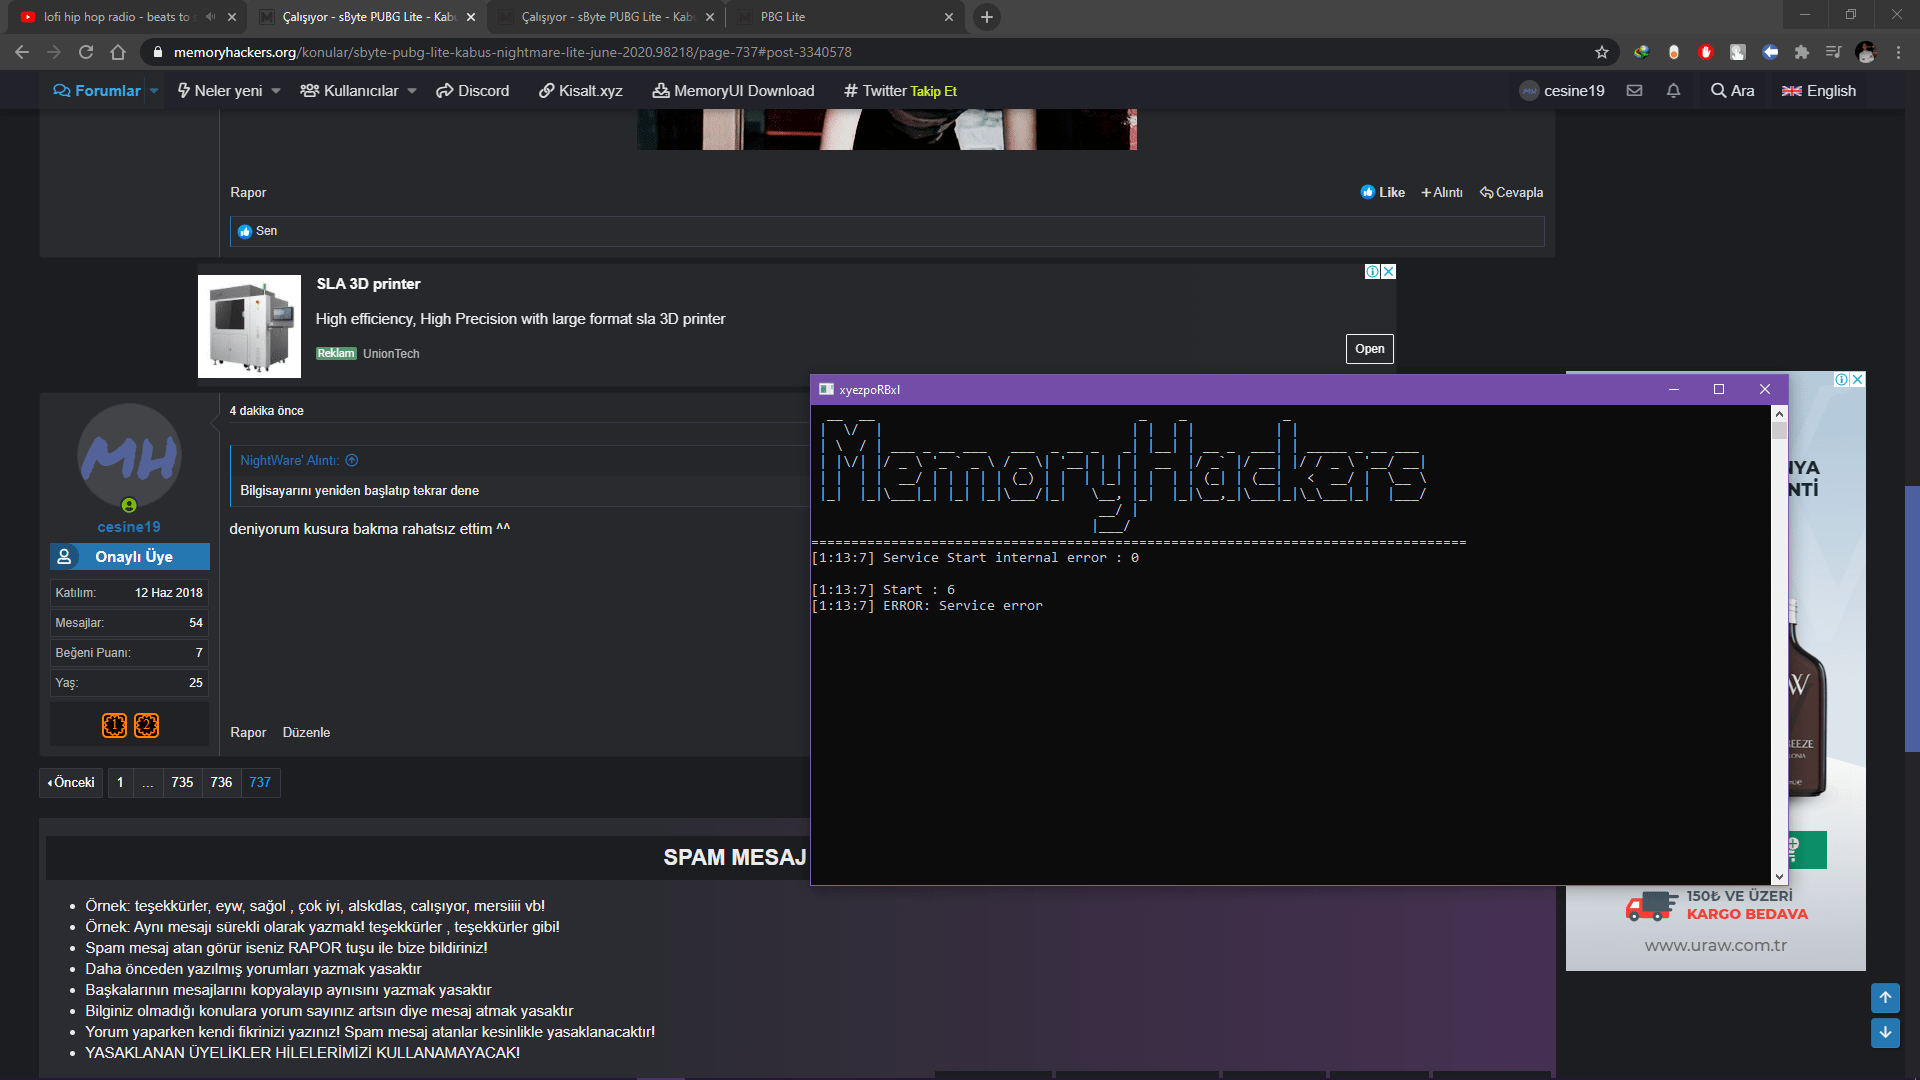
Task: Report the upper post via Rapor
Action: (248, 193)
